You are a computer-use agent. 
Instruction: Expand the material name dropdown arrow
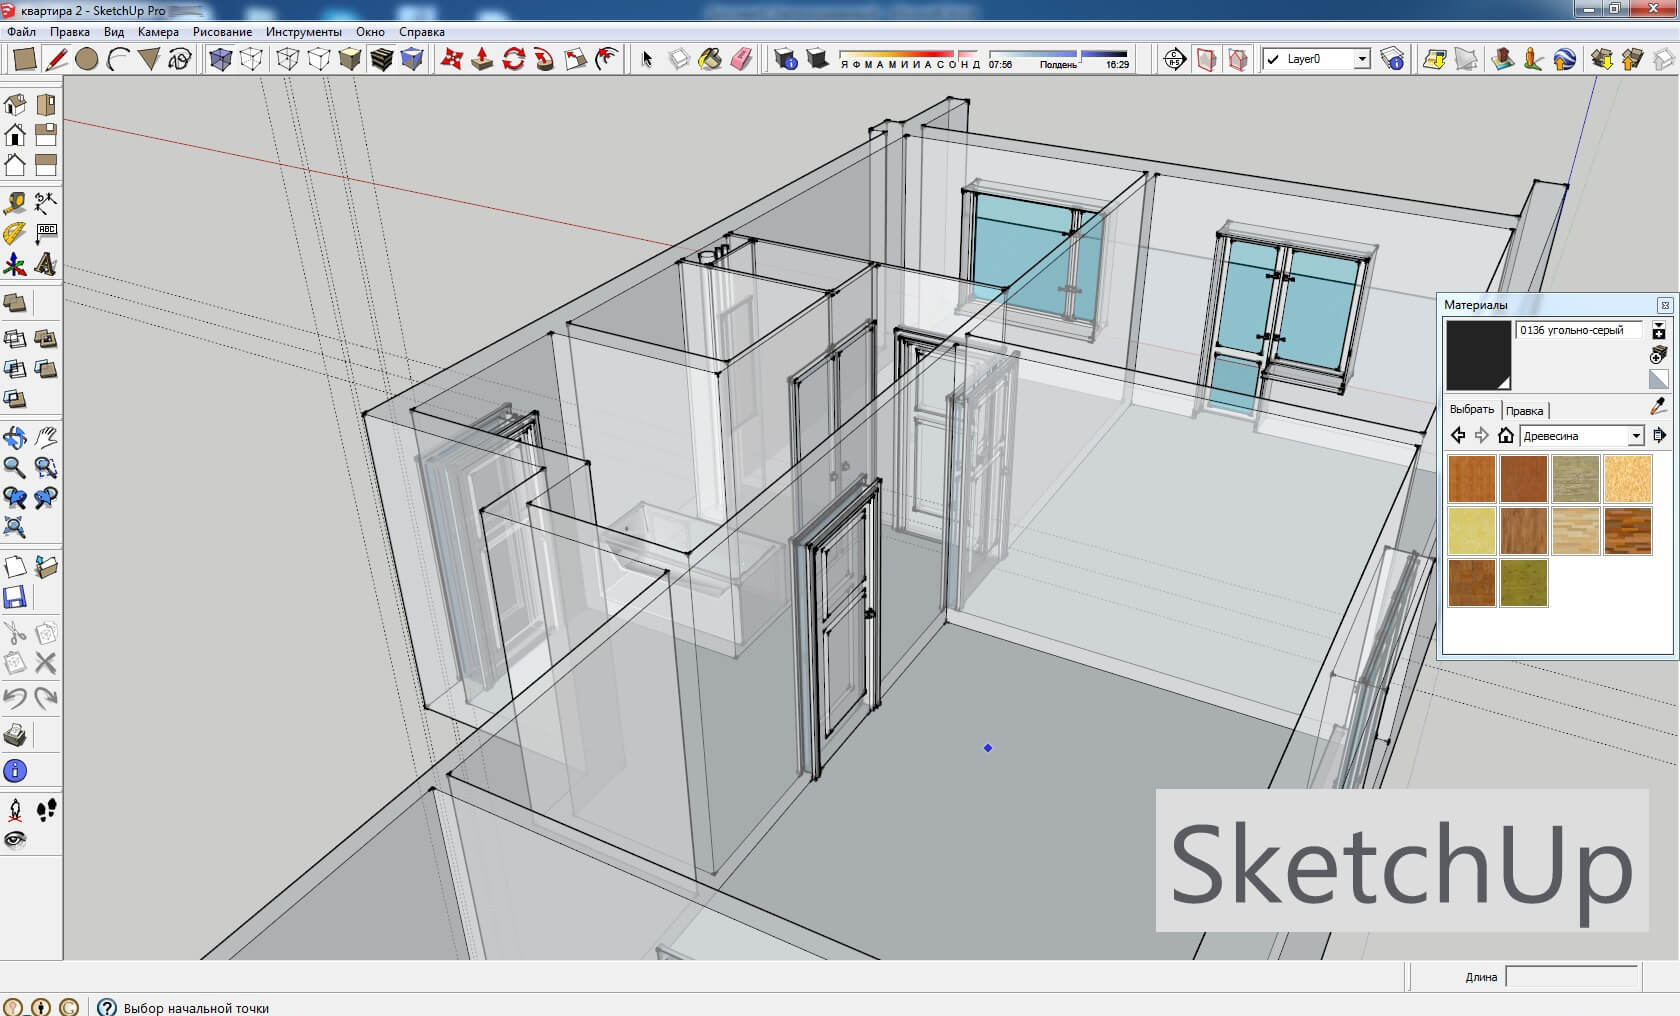coord(1658,325)
